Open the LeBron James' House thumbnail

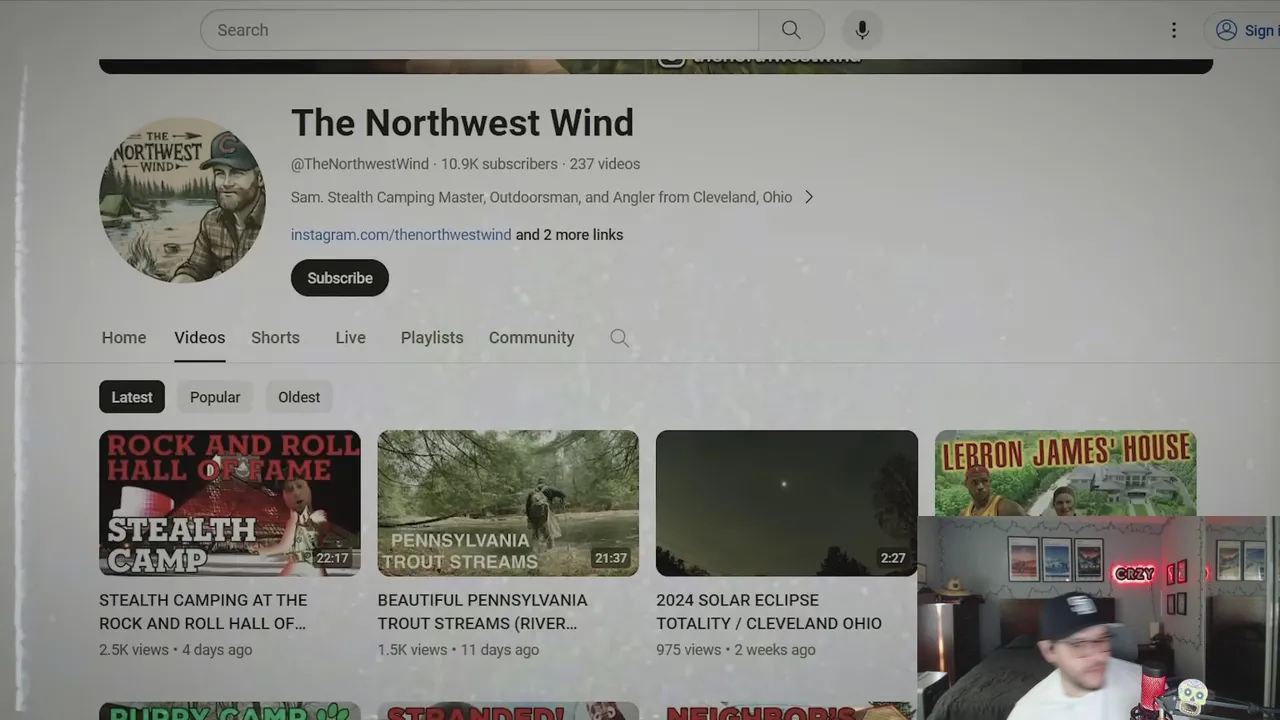tap(1065, 473)
